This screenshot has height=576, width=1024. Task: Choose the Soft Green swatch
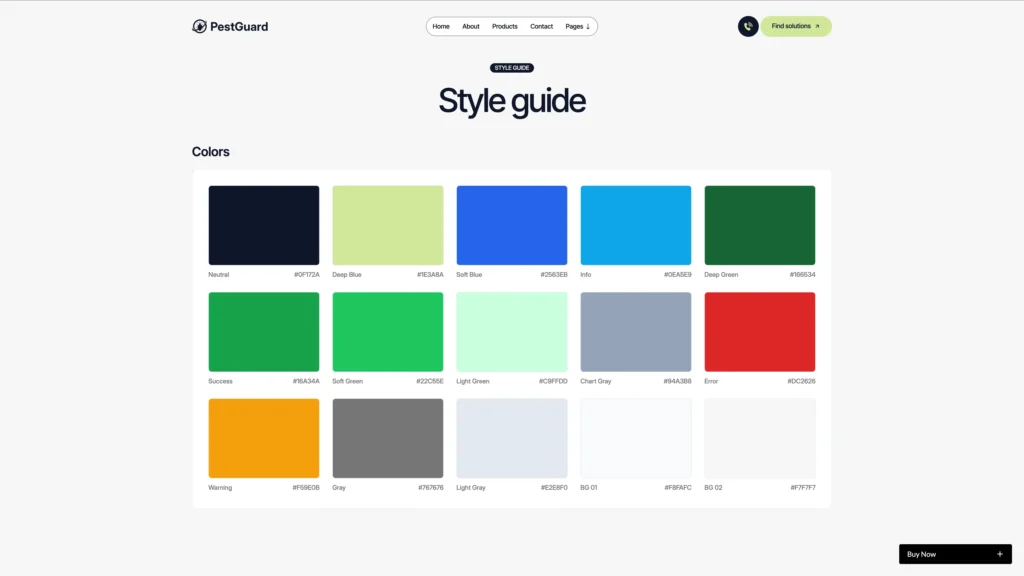[388, 332]
